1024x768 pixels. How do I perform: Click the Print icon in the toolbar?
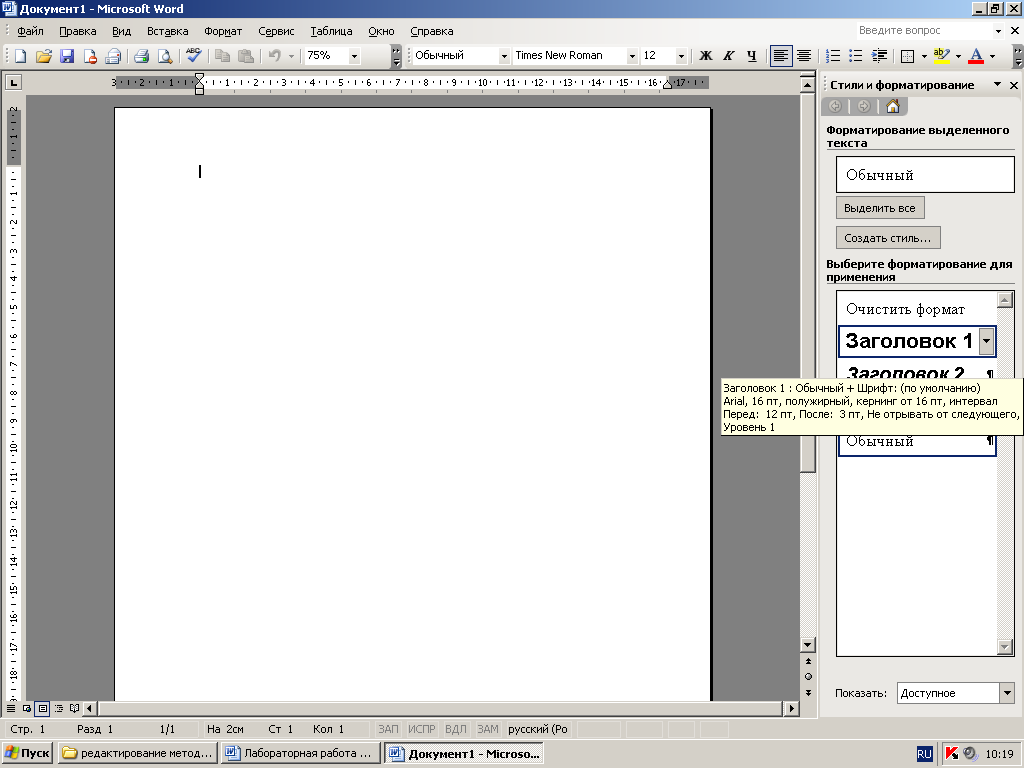[x=142, y=56]
